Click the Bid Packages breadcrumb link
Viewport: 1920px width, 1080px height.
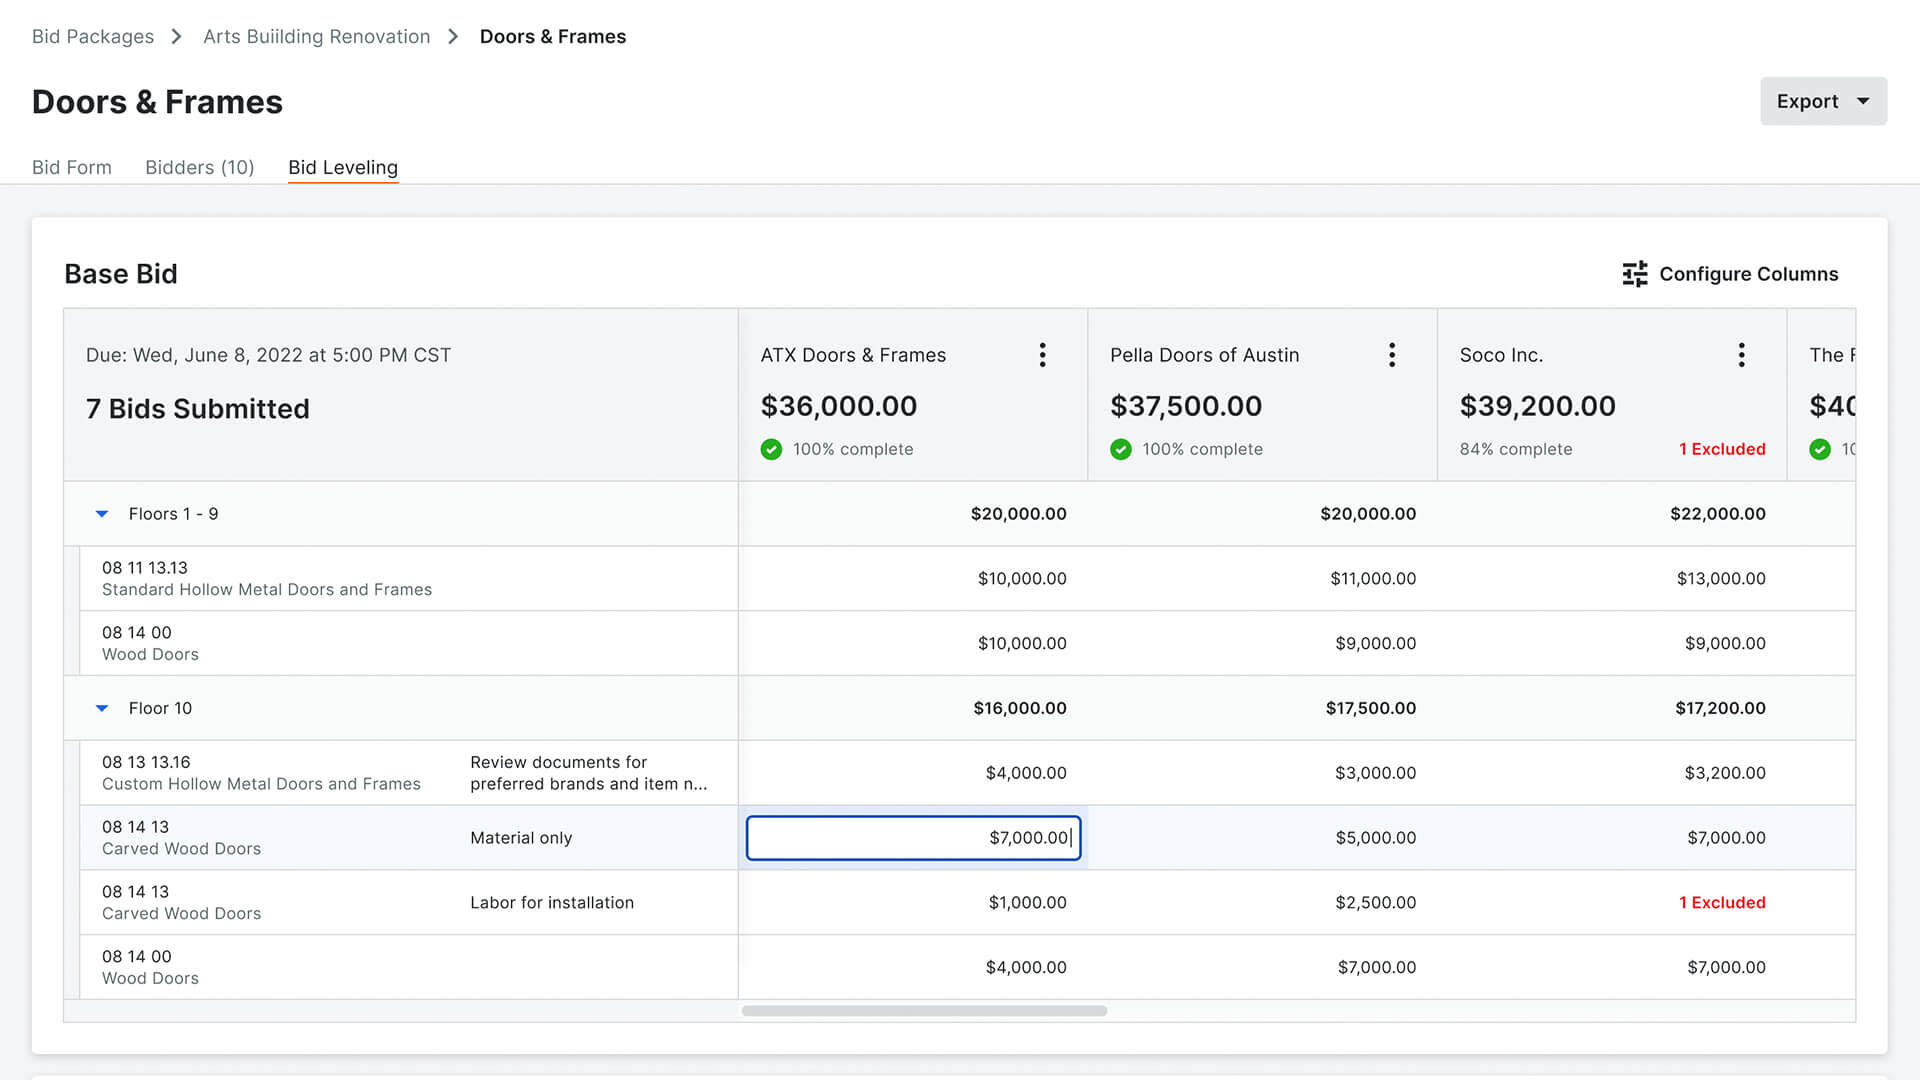(92, 36)
